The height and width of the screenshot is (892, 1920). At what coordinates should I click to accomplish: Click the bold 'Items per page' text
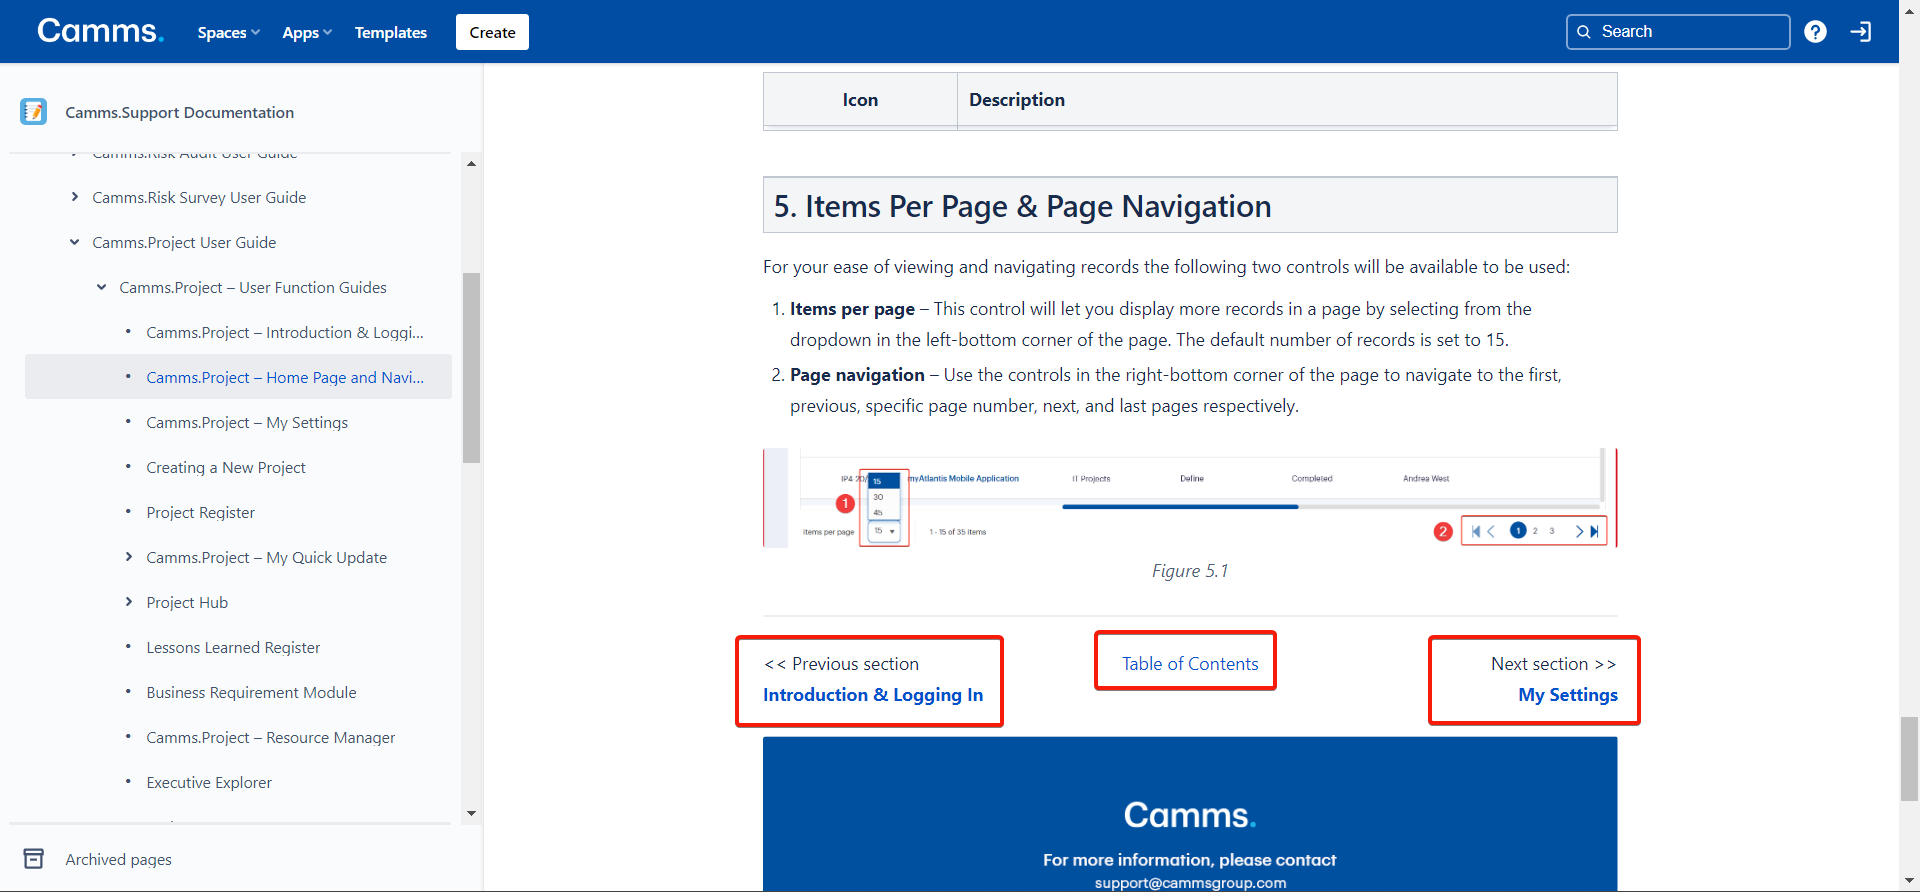[x=852, y=309]
